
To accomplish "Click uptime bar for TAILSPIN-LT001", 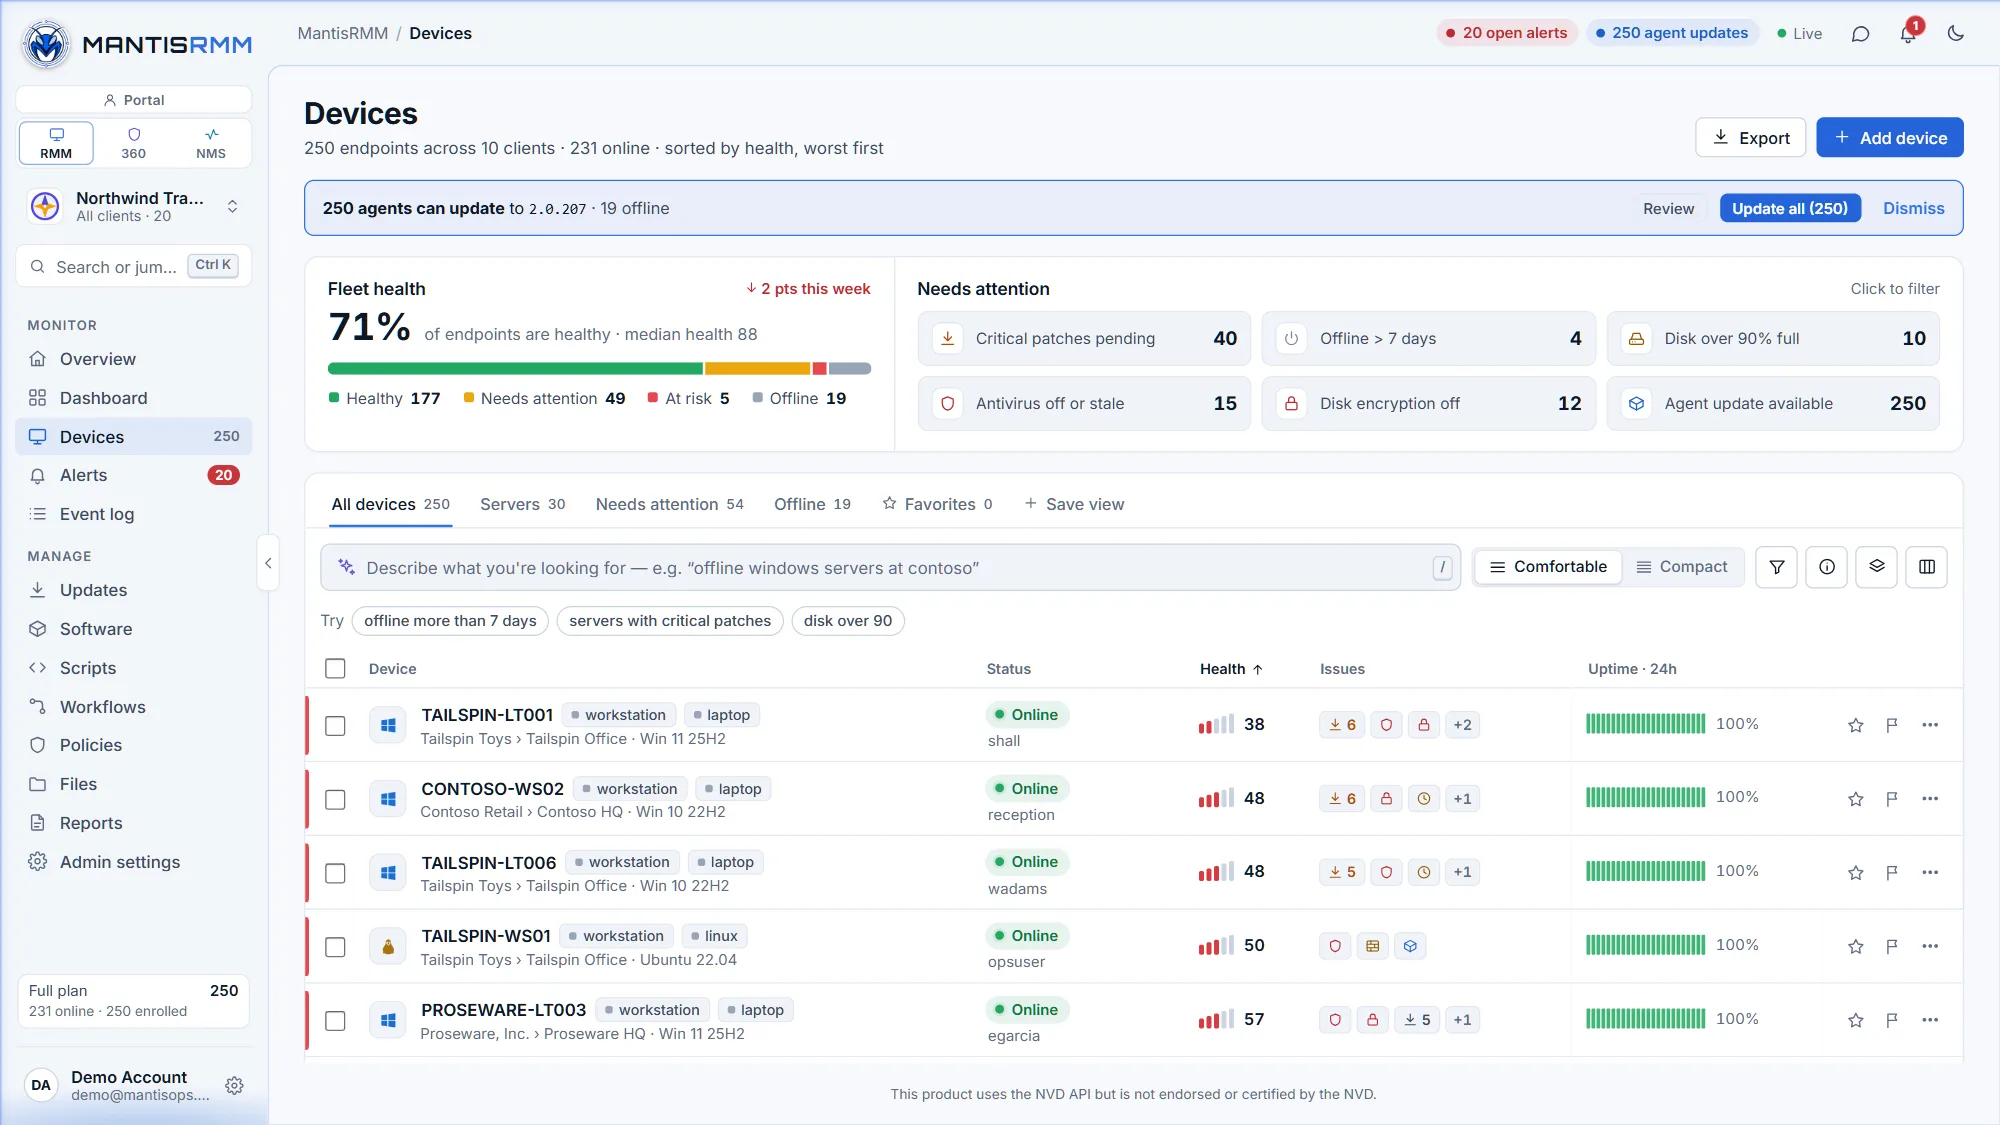I will click(x=1645, y=724).
